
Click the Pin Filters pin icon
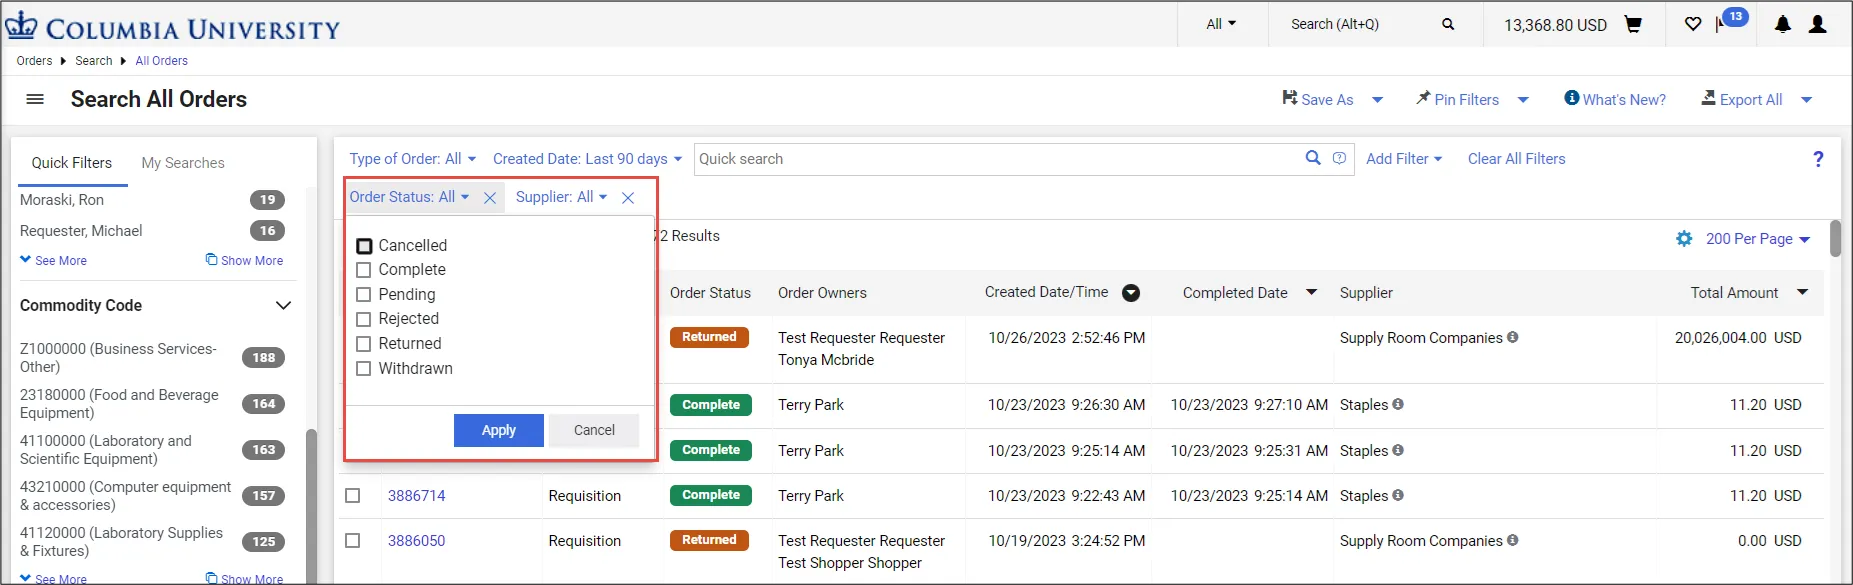click(1423, 98)
